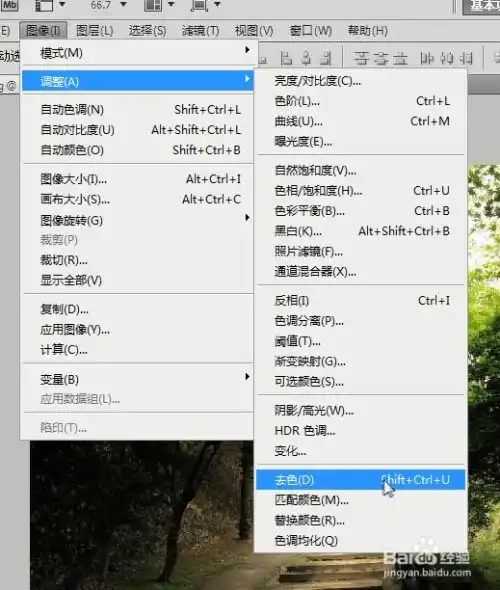Screen dimensions: 500x590
Task: Open 应用图像(Y)... dialog
Action: (x=138, y=330)
